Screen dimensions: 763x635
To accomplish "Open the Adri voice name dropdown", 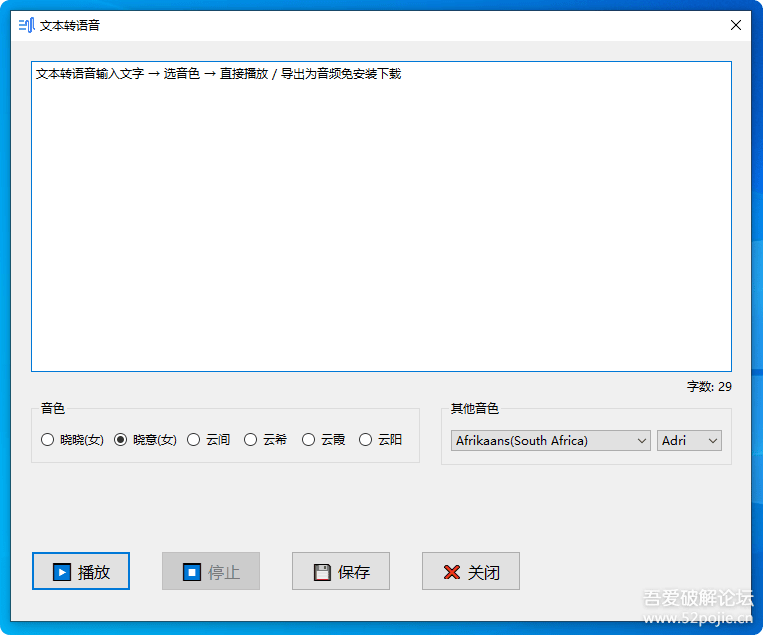I will coord(689,440).
